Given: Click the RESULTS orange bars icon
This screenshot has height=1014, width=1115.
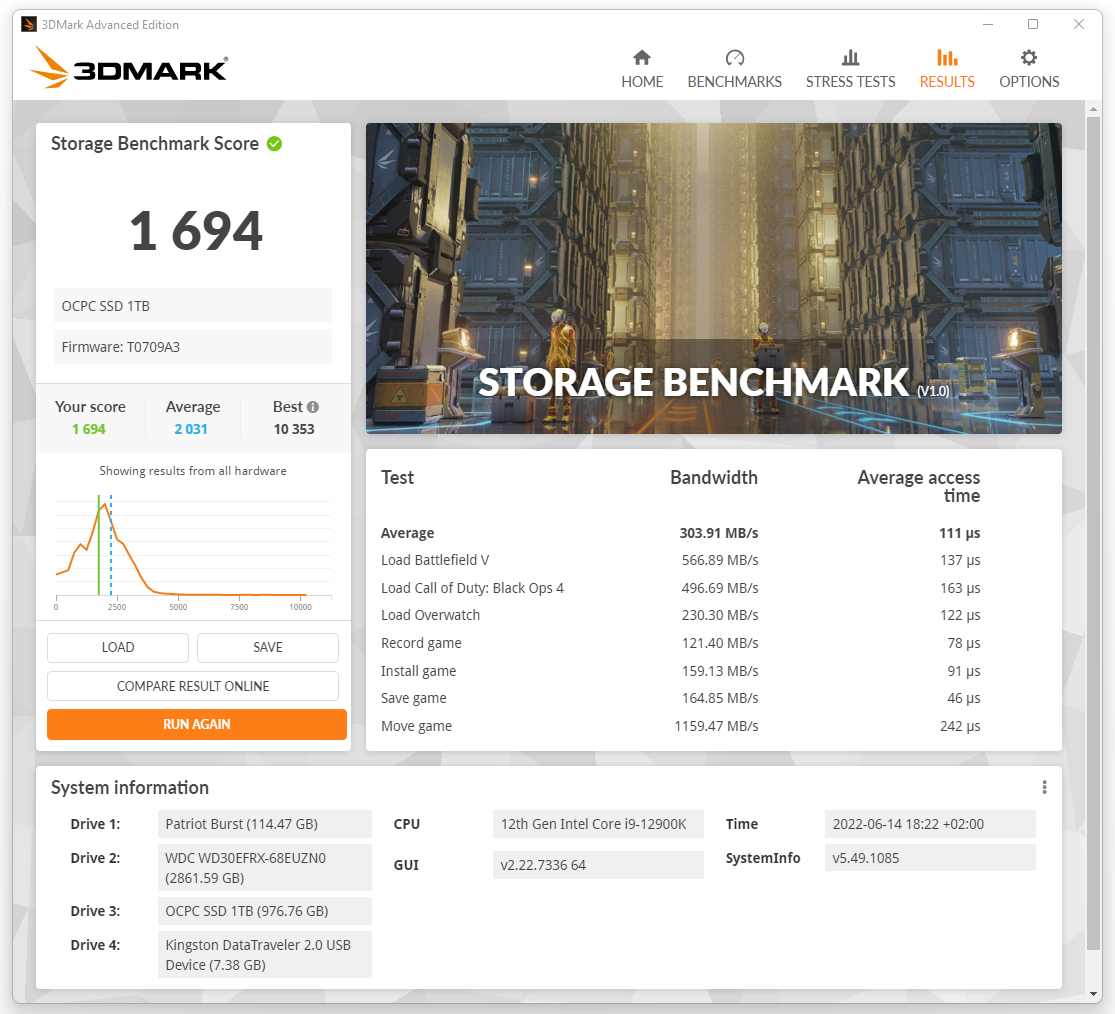Looking at the screenshot, I should (946, 58).
